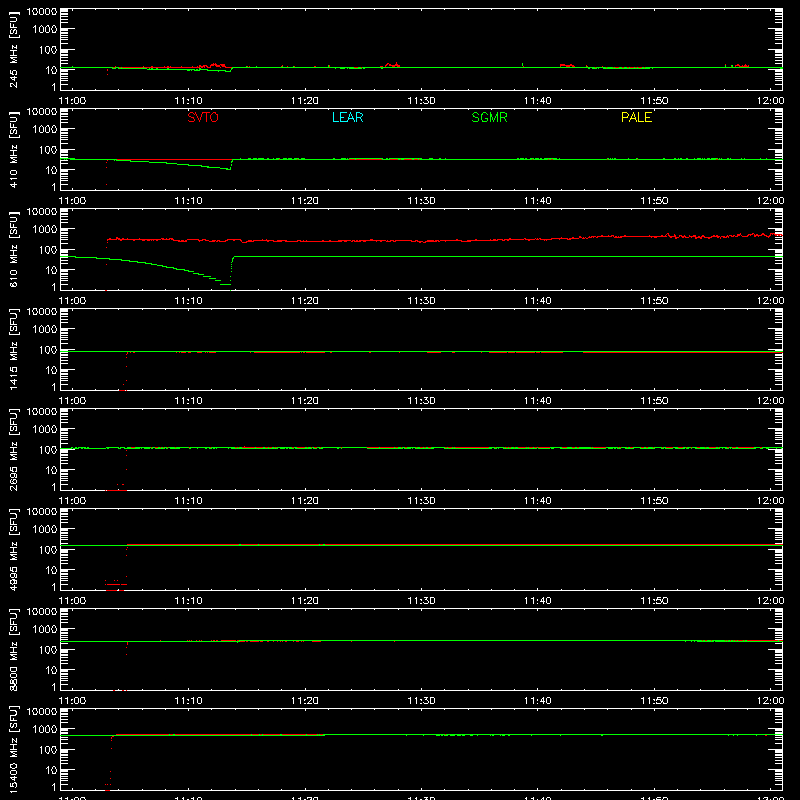Click the green declining curve in 410 MHz plot
800x800 pixels.
pyautogui.click(x=173, y=163)
